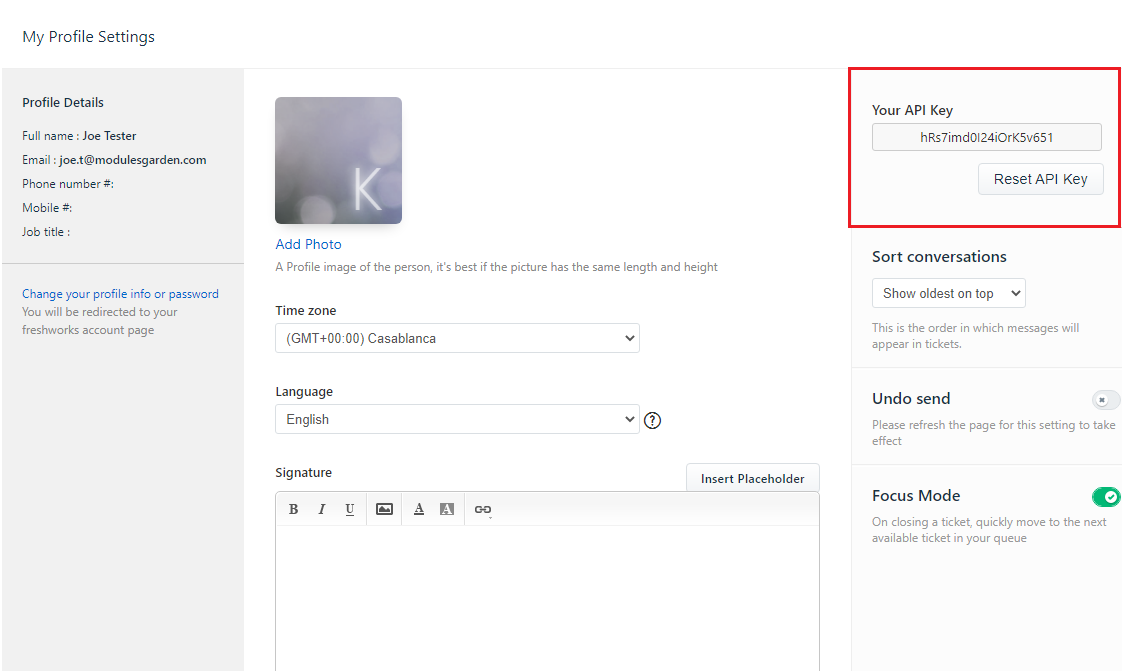Viewport: 1123px width, 671px height.
Task: Click the Language label
Action: pos(304,392)
